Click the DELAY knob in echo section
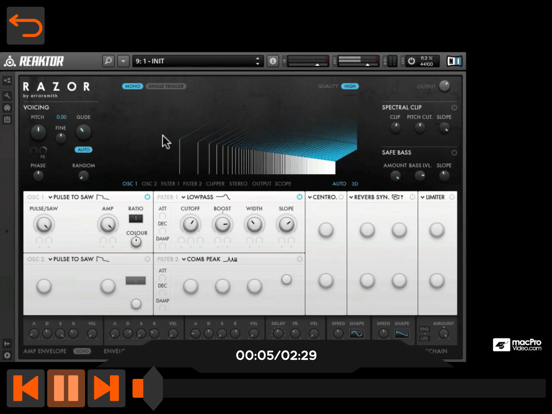Screen dimensions: 552x414 pos(278,333)
